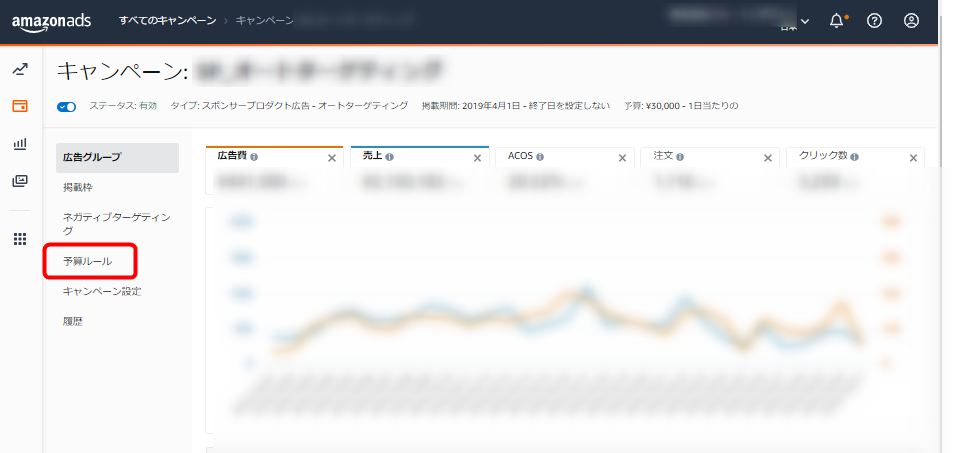The image size is (958, 453).
Task: Open the 掲載枠 menu item
Action: click(x=77, y=187)
